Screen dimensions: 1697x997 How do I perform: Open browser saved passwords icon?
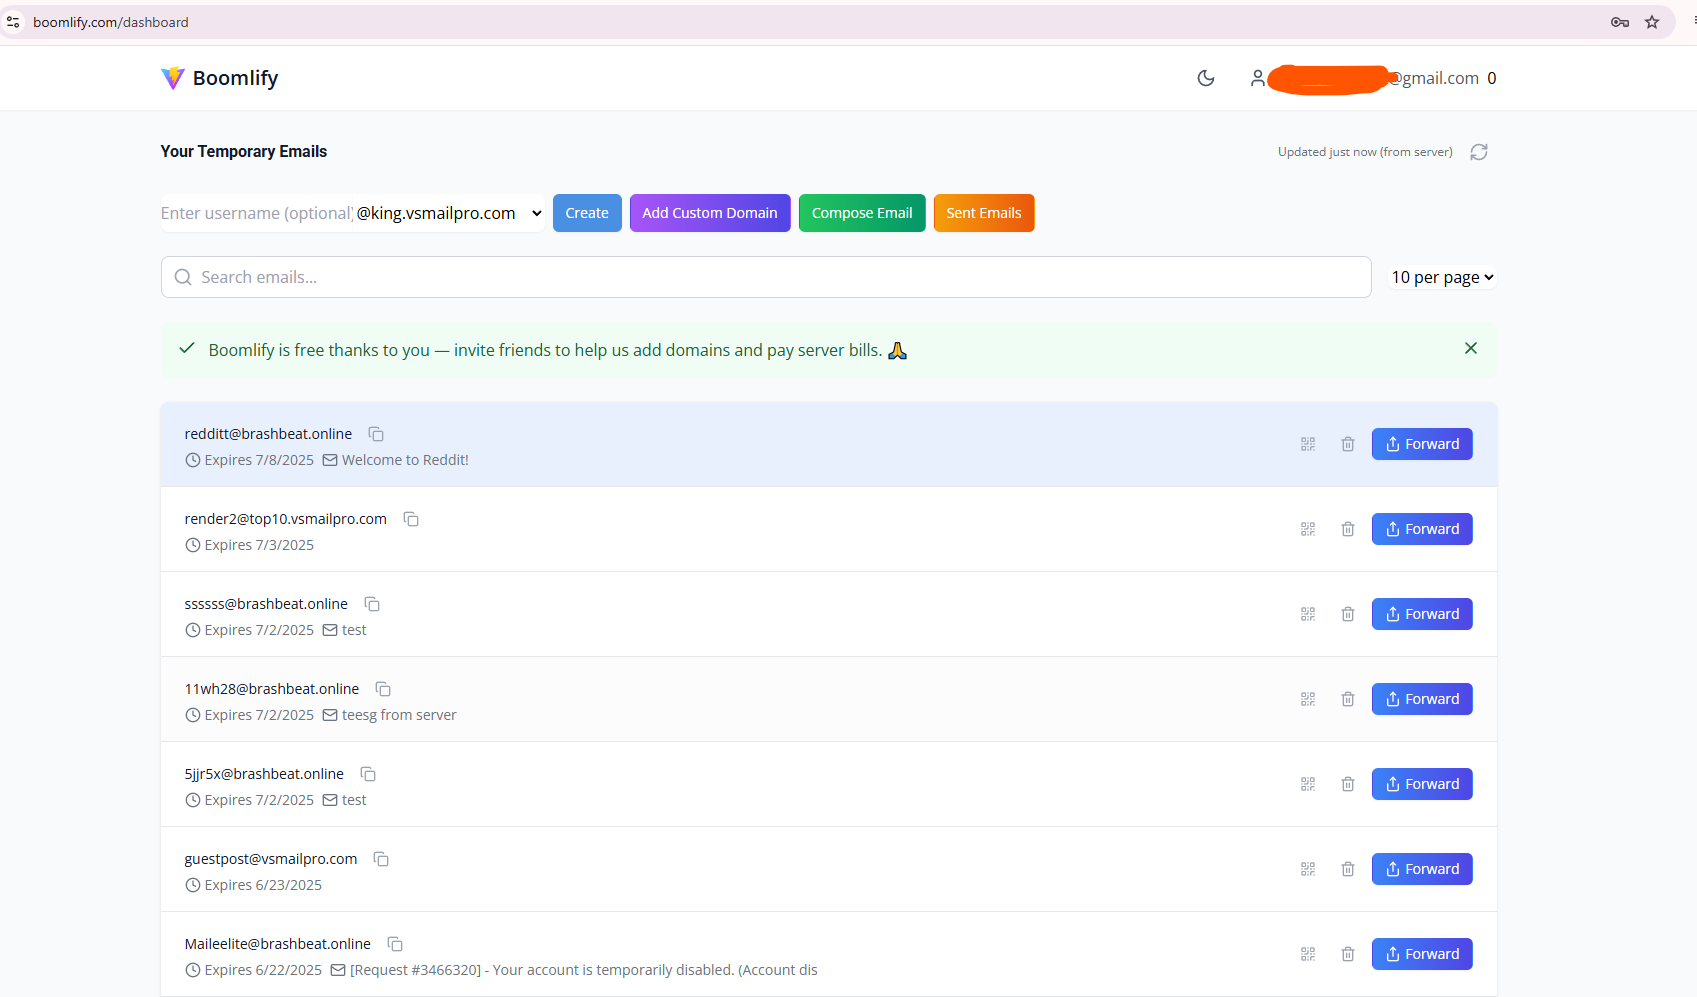coord(1619,21)
